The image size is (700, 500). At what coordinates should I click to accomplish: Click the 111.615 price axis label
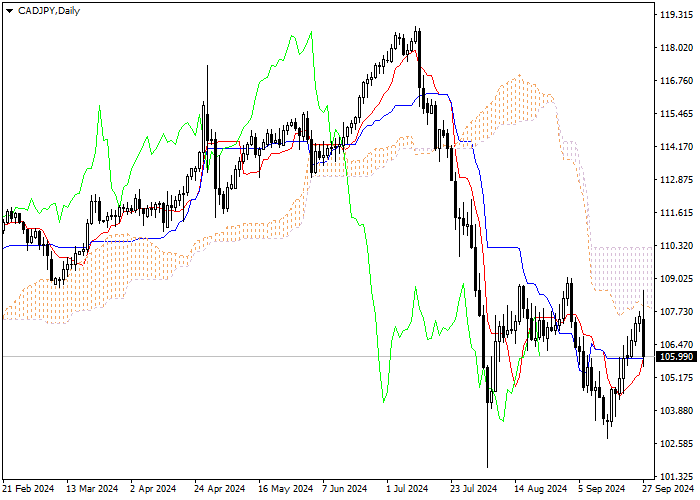click(676, 213)
